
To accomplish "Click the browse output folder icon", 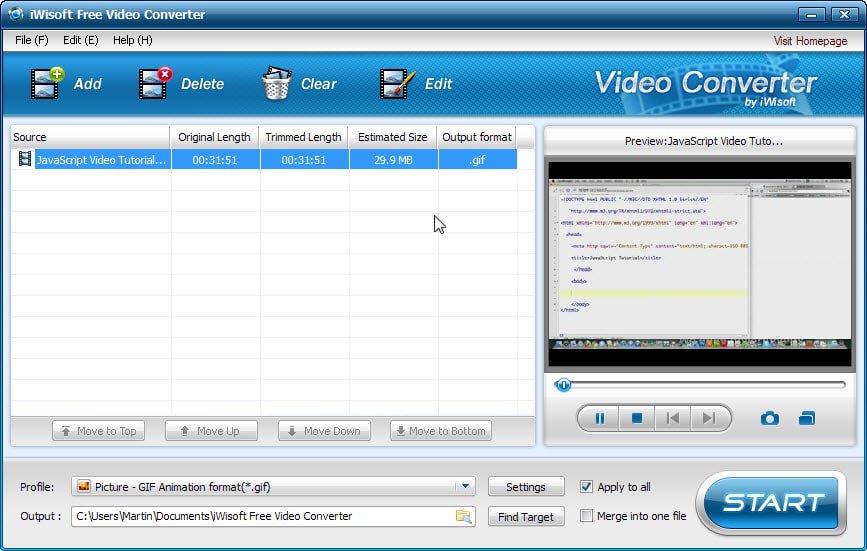I will tap(463, 516).
